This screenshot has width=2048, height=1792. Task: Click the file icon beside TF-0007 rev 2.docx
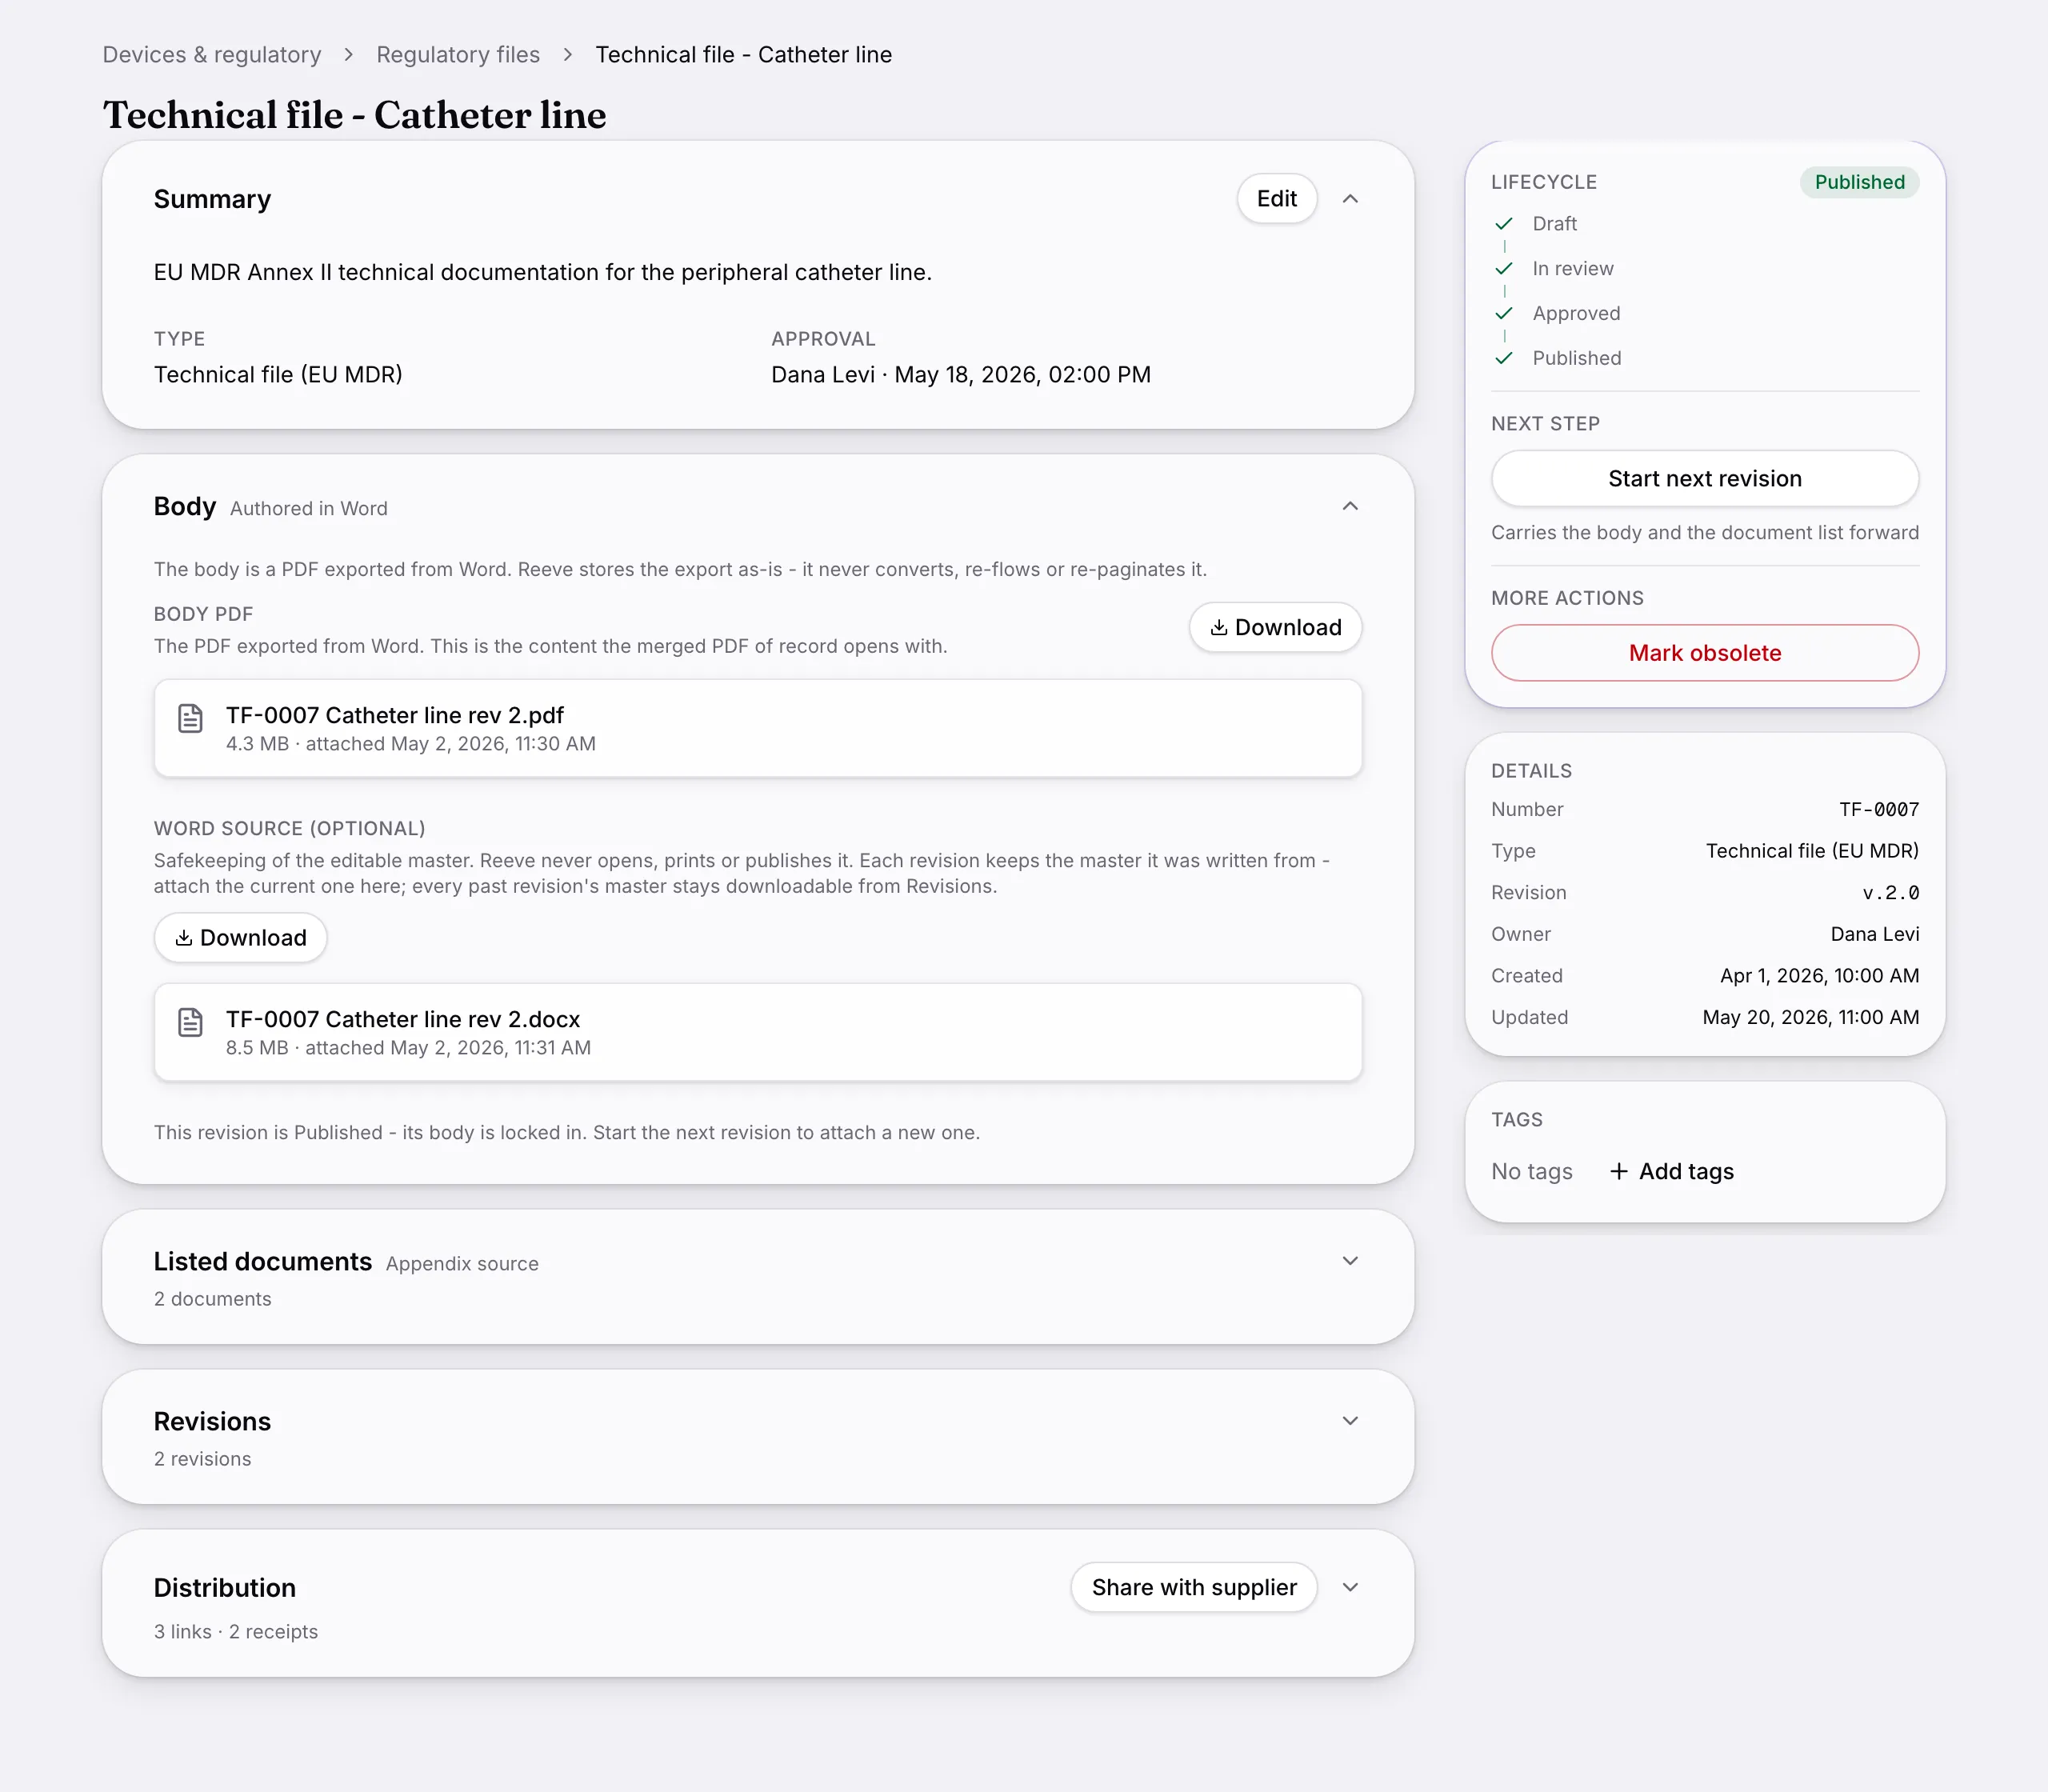[190, 1022]
